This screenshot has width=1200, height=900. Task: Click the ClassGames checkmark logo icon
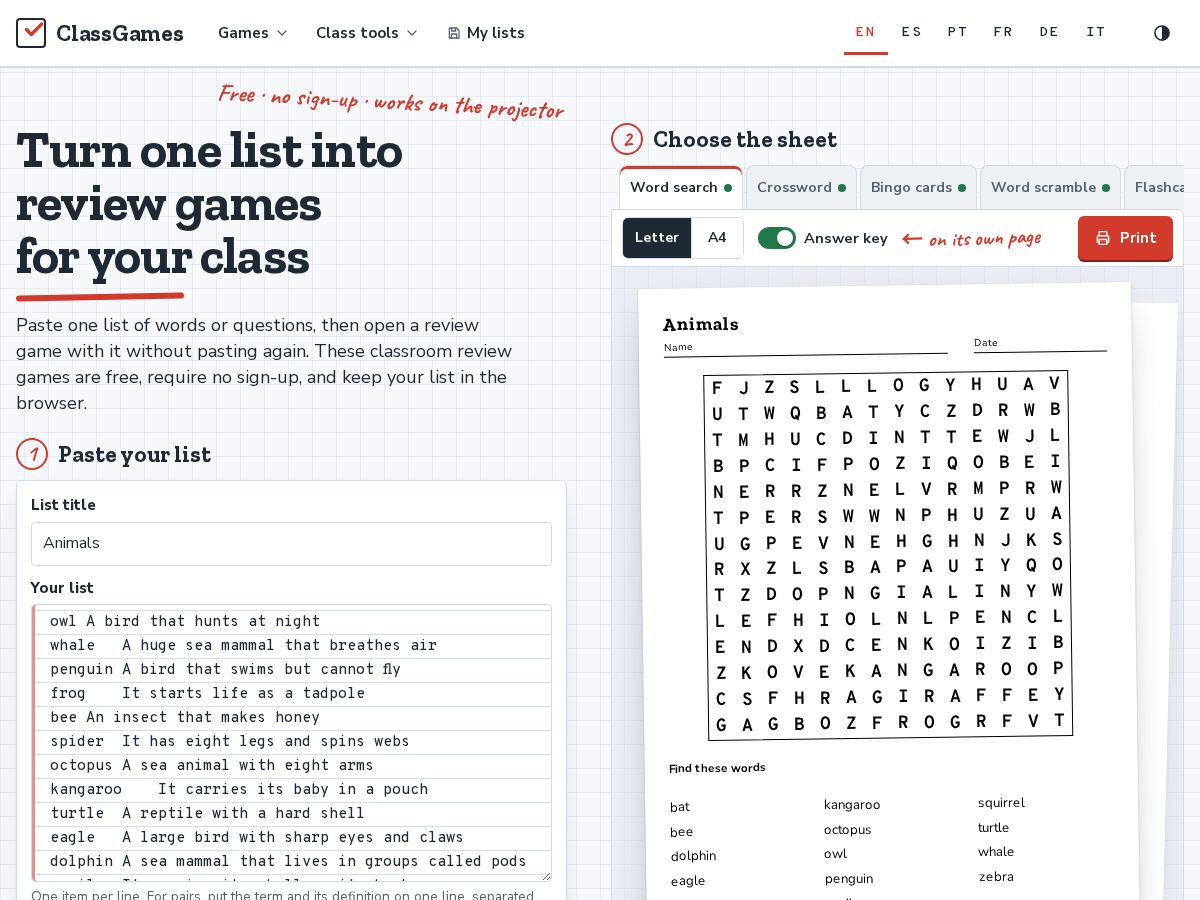(x=31, y=33)
